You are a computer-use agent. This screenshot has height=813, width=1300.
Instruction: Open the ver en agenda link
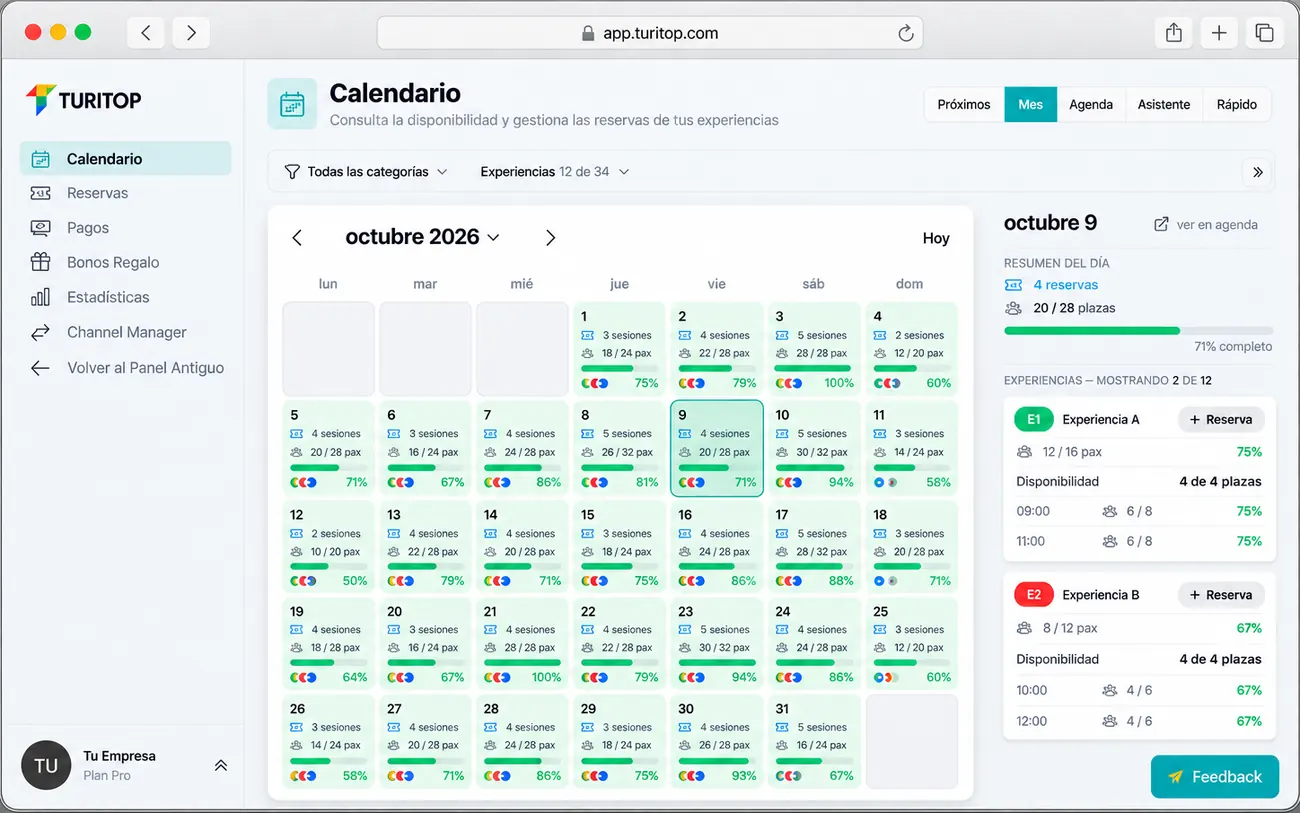pos(1206,225)
